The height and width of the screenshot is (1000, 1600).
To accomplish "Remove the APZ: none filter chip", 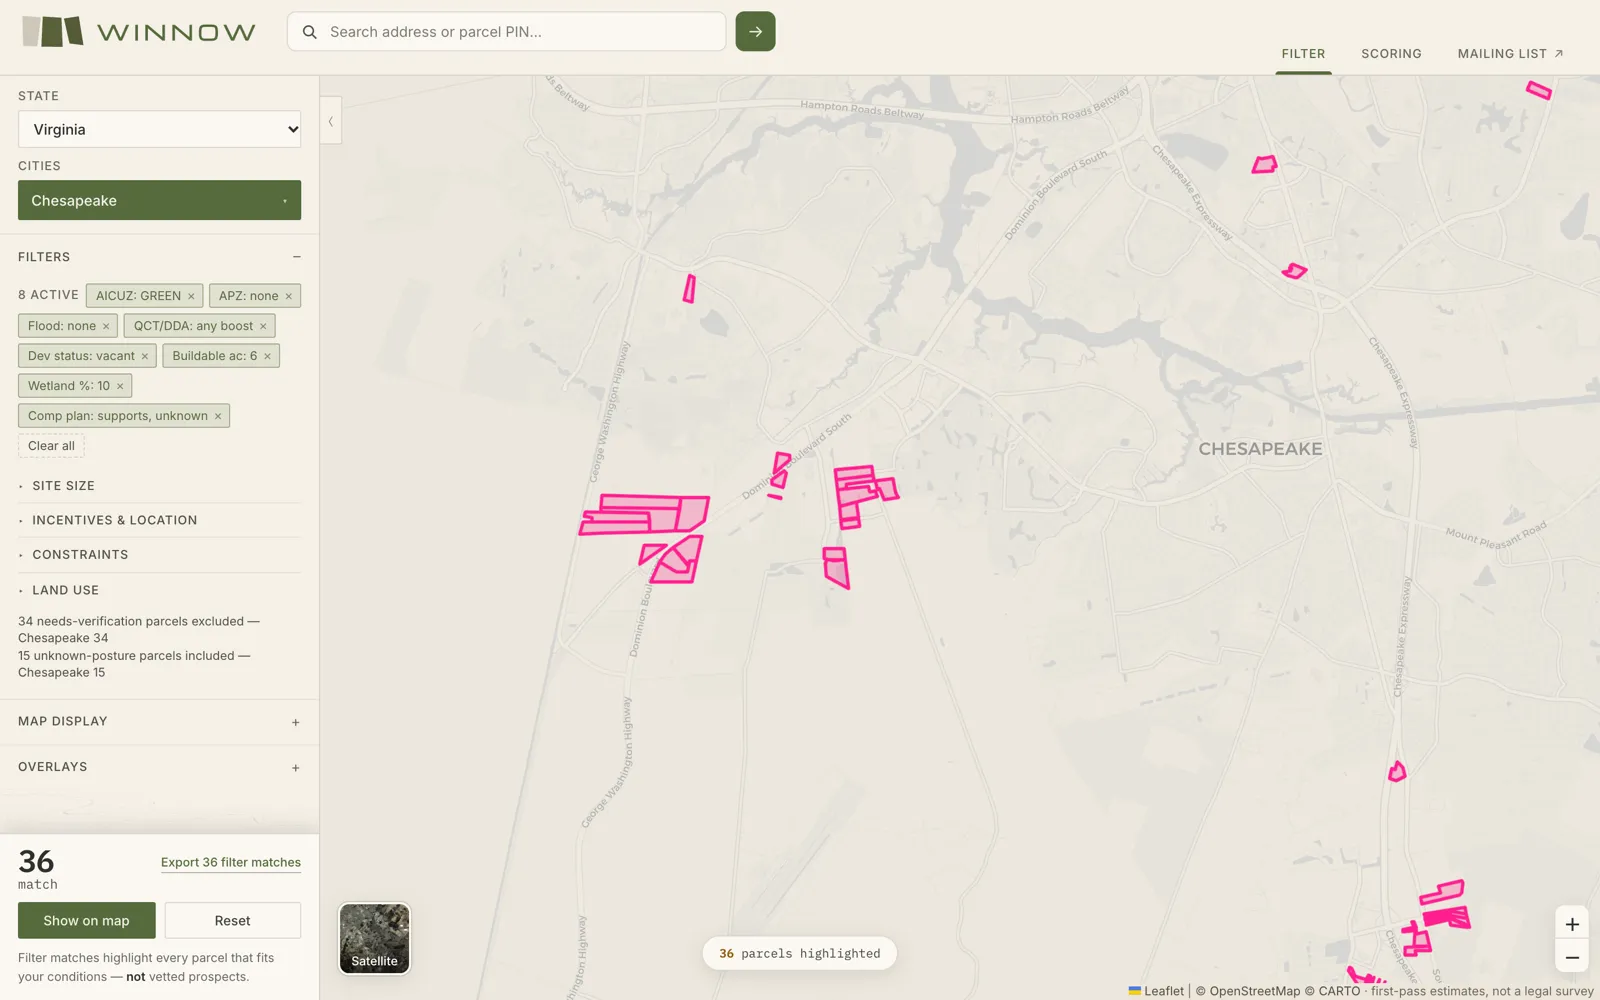I will click(x=289, y=296).
